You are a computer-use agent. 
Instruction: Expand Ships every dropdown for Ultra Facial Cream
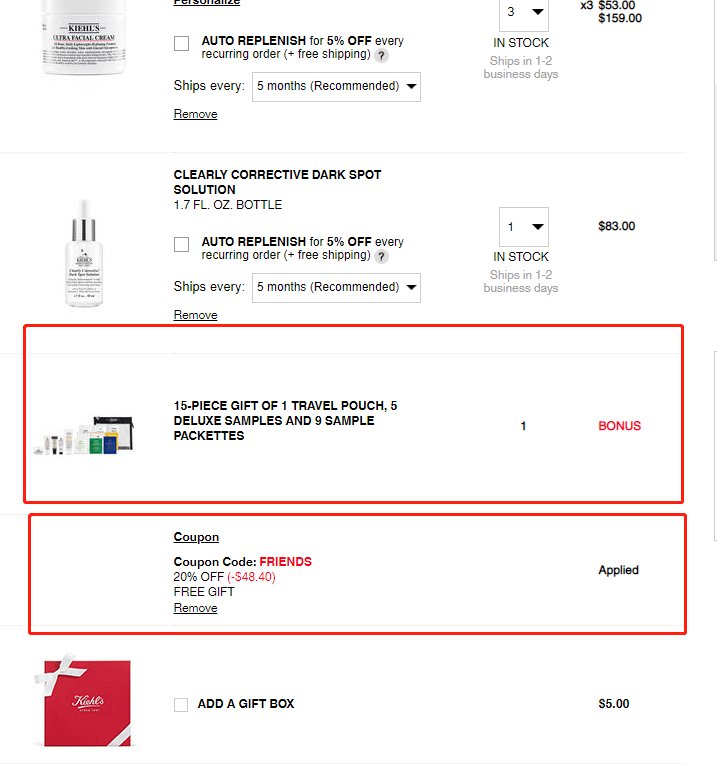coord(336,87)
